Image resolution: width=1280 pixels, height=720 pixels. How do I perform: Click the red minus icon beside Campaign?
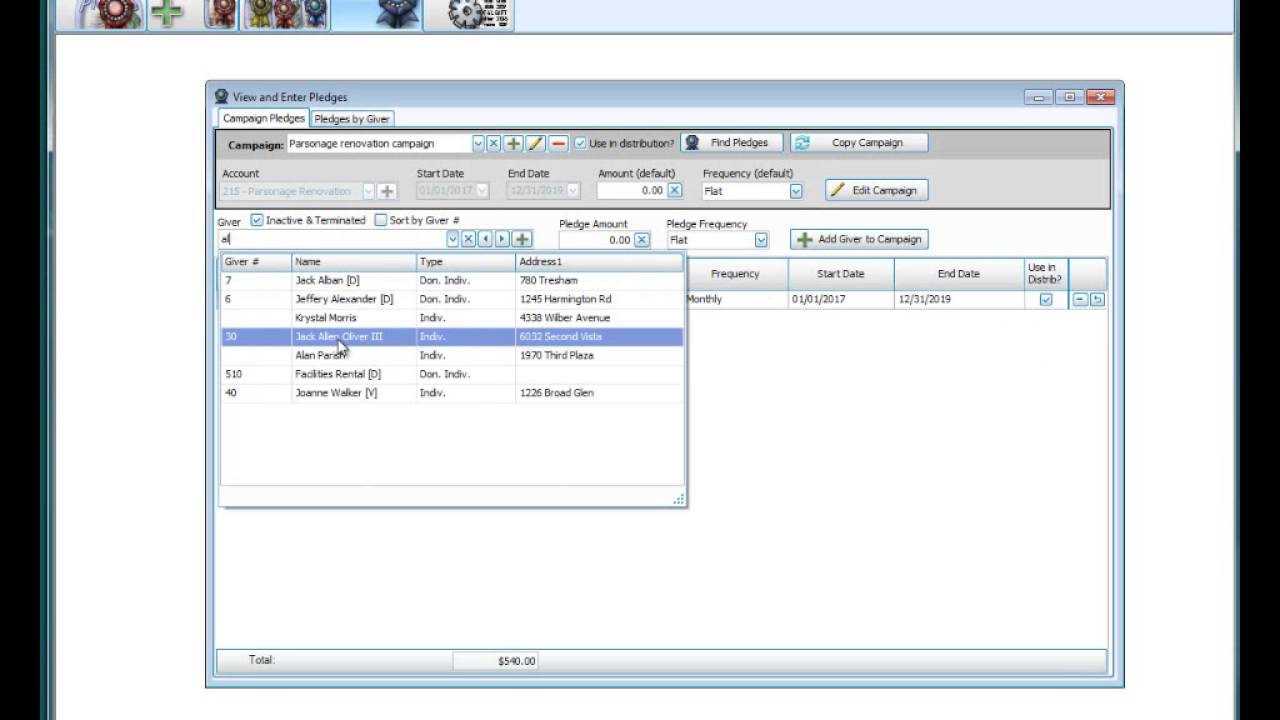point(558,144)
